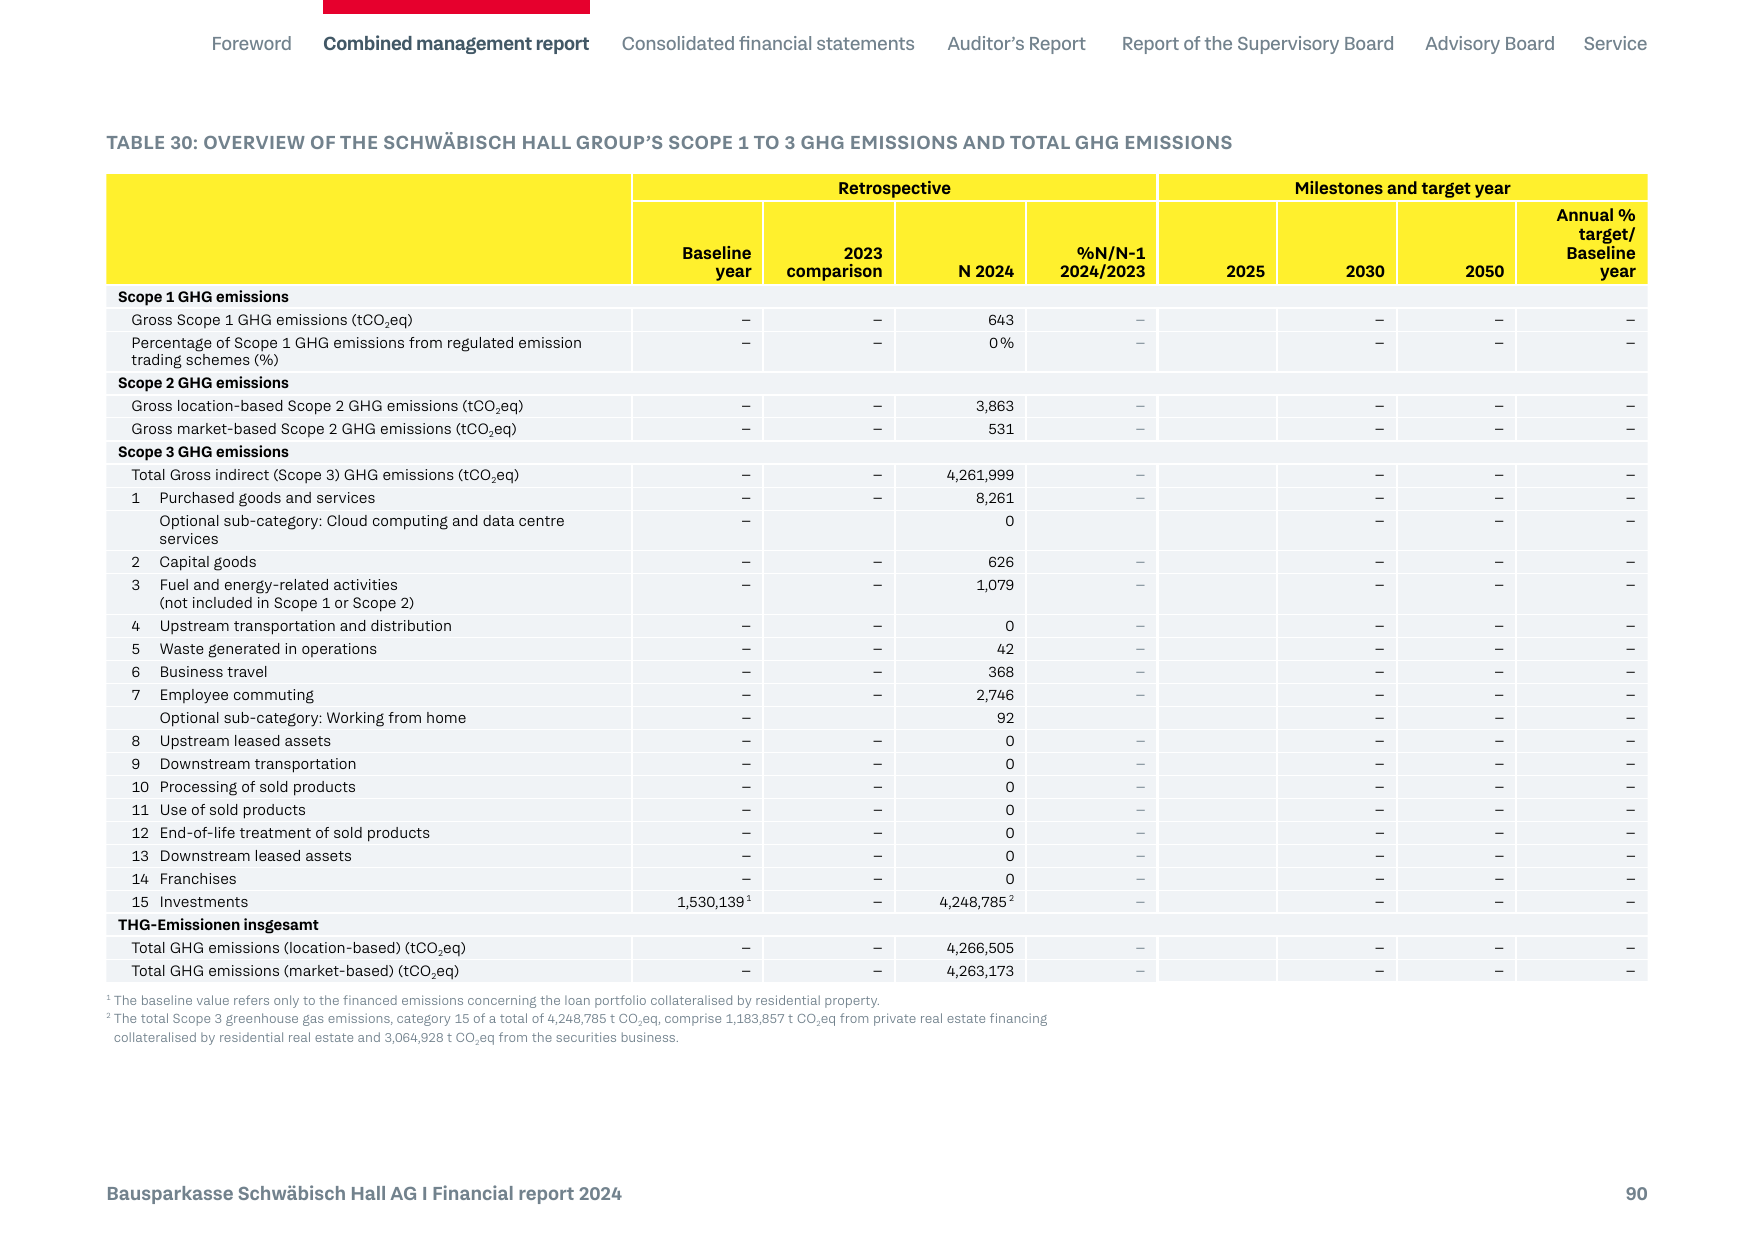Click the Total Gross indirect value 4,261,999
1754x1241 pixels.
point(980,475)
